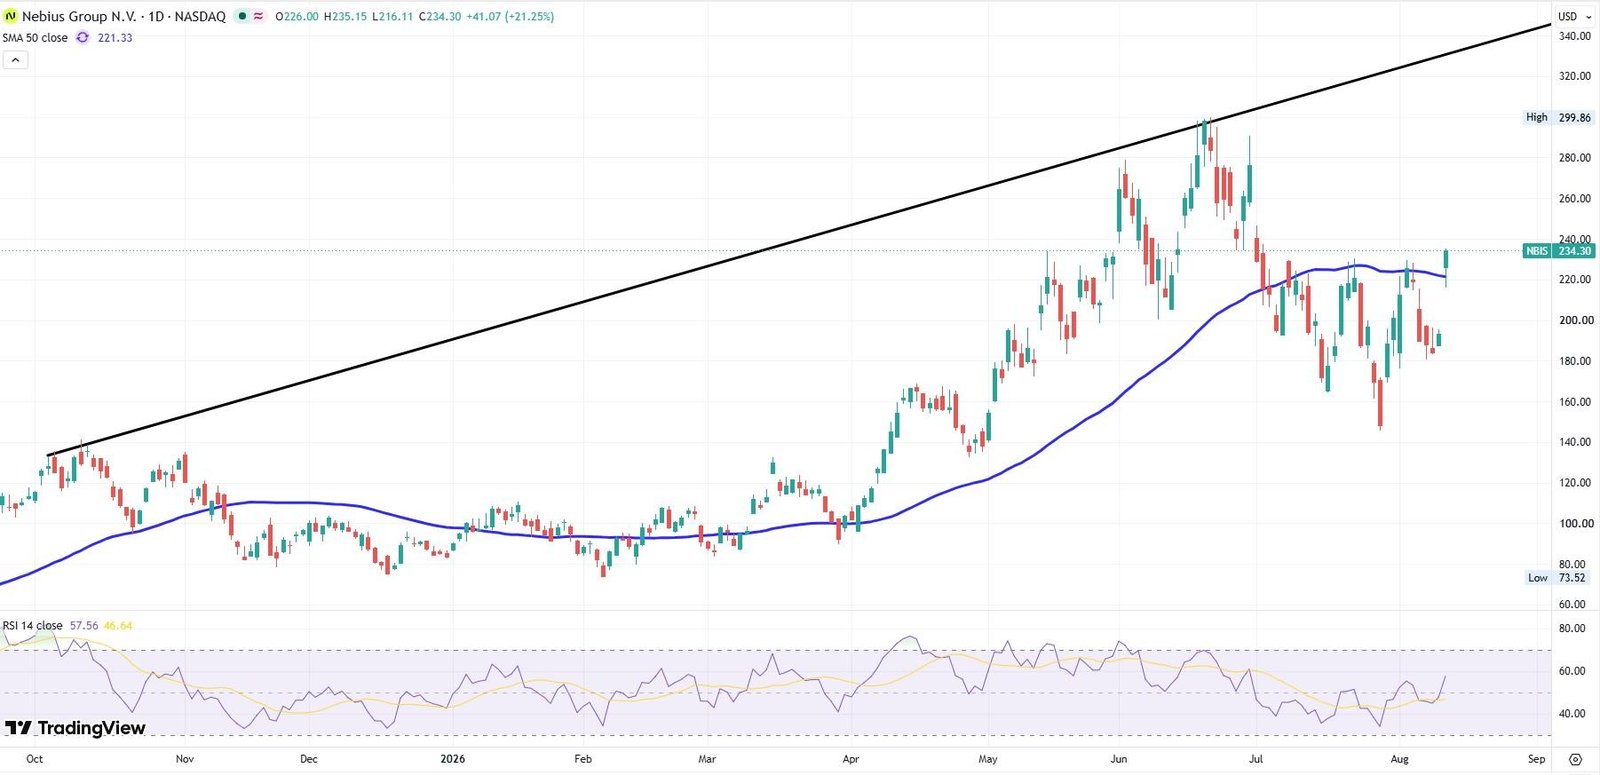Screen dimensions: 1600x775
Task: Click the 220.00 price scale label
Action: pos(1575,280)
